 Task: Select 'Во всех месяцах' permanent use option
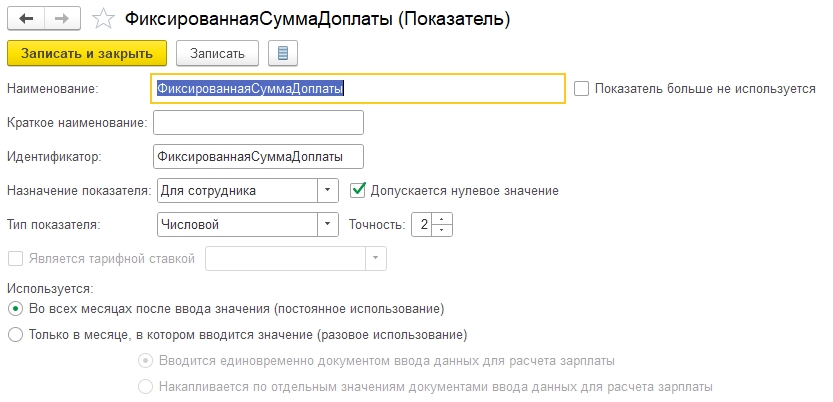tap(15, 309)
